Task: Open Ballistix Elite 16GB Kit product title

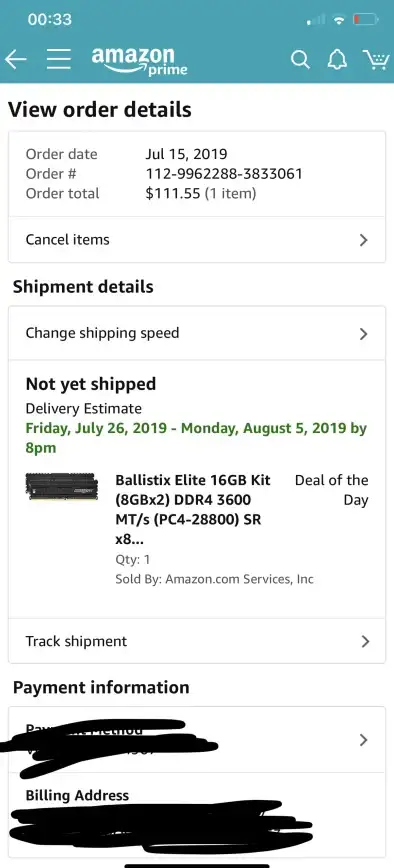Action: (x=193, y=510)
